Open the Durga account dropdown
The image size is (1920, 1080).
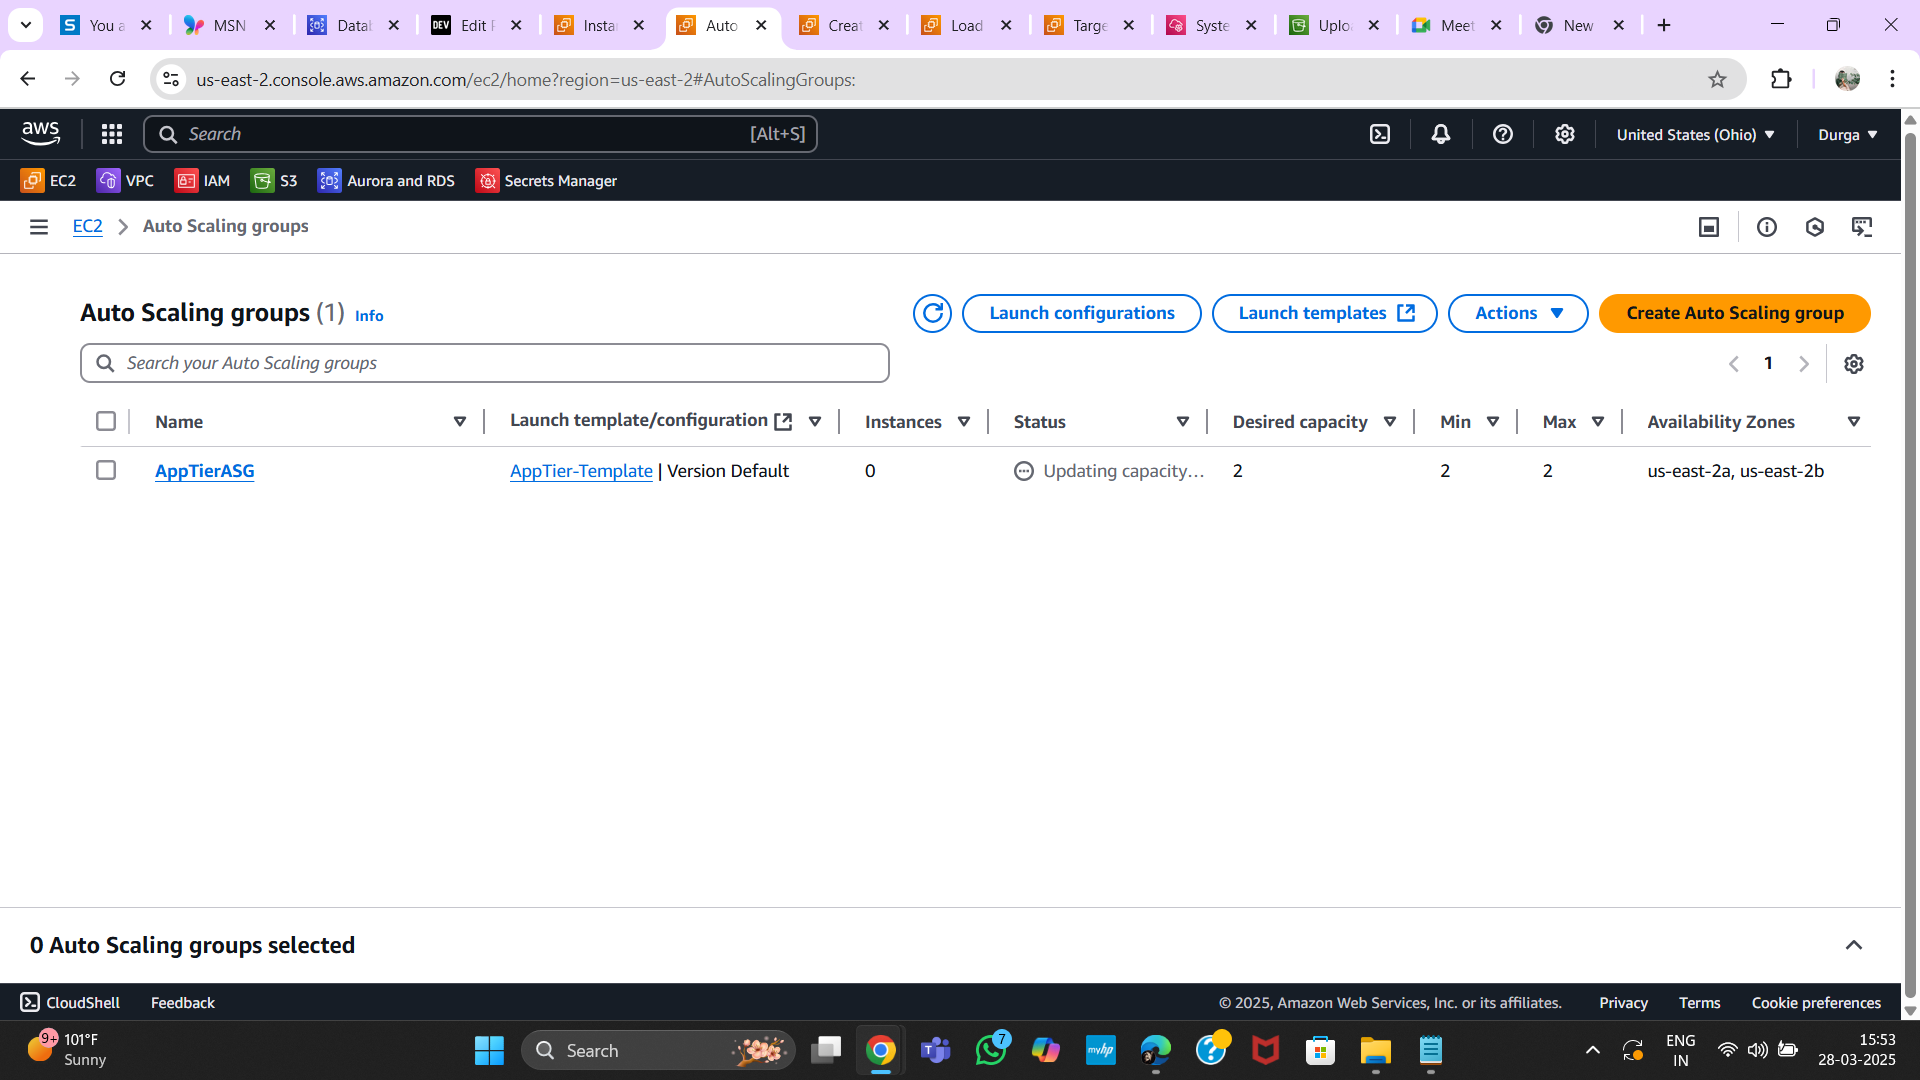click(1847, 134)
